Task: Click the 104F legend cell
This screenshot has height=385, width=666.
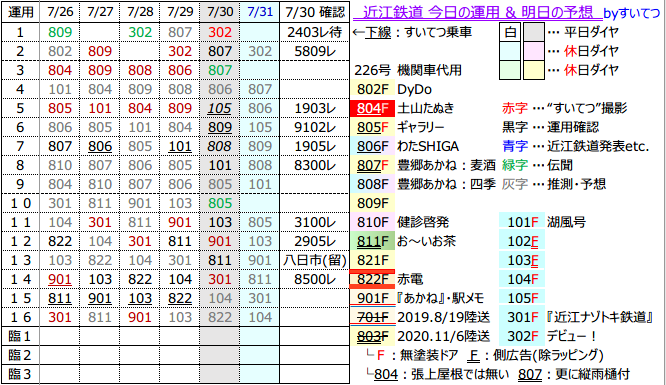Action: [x=522, y=279]
